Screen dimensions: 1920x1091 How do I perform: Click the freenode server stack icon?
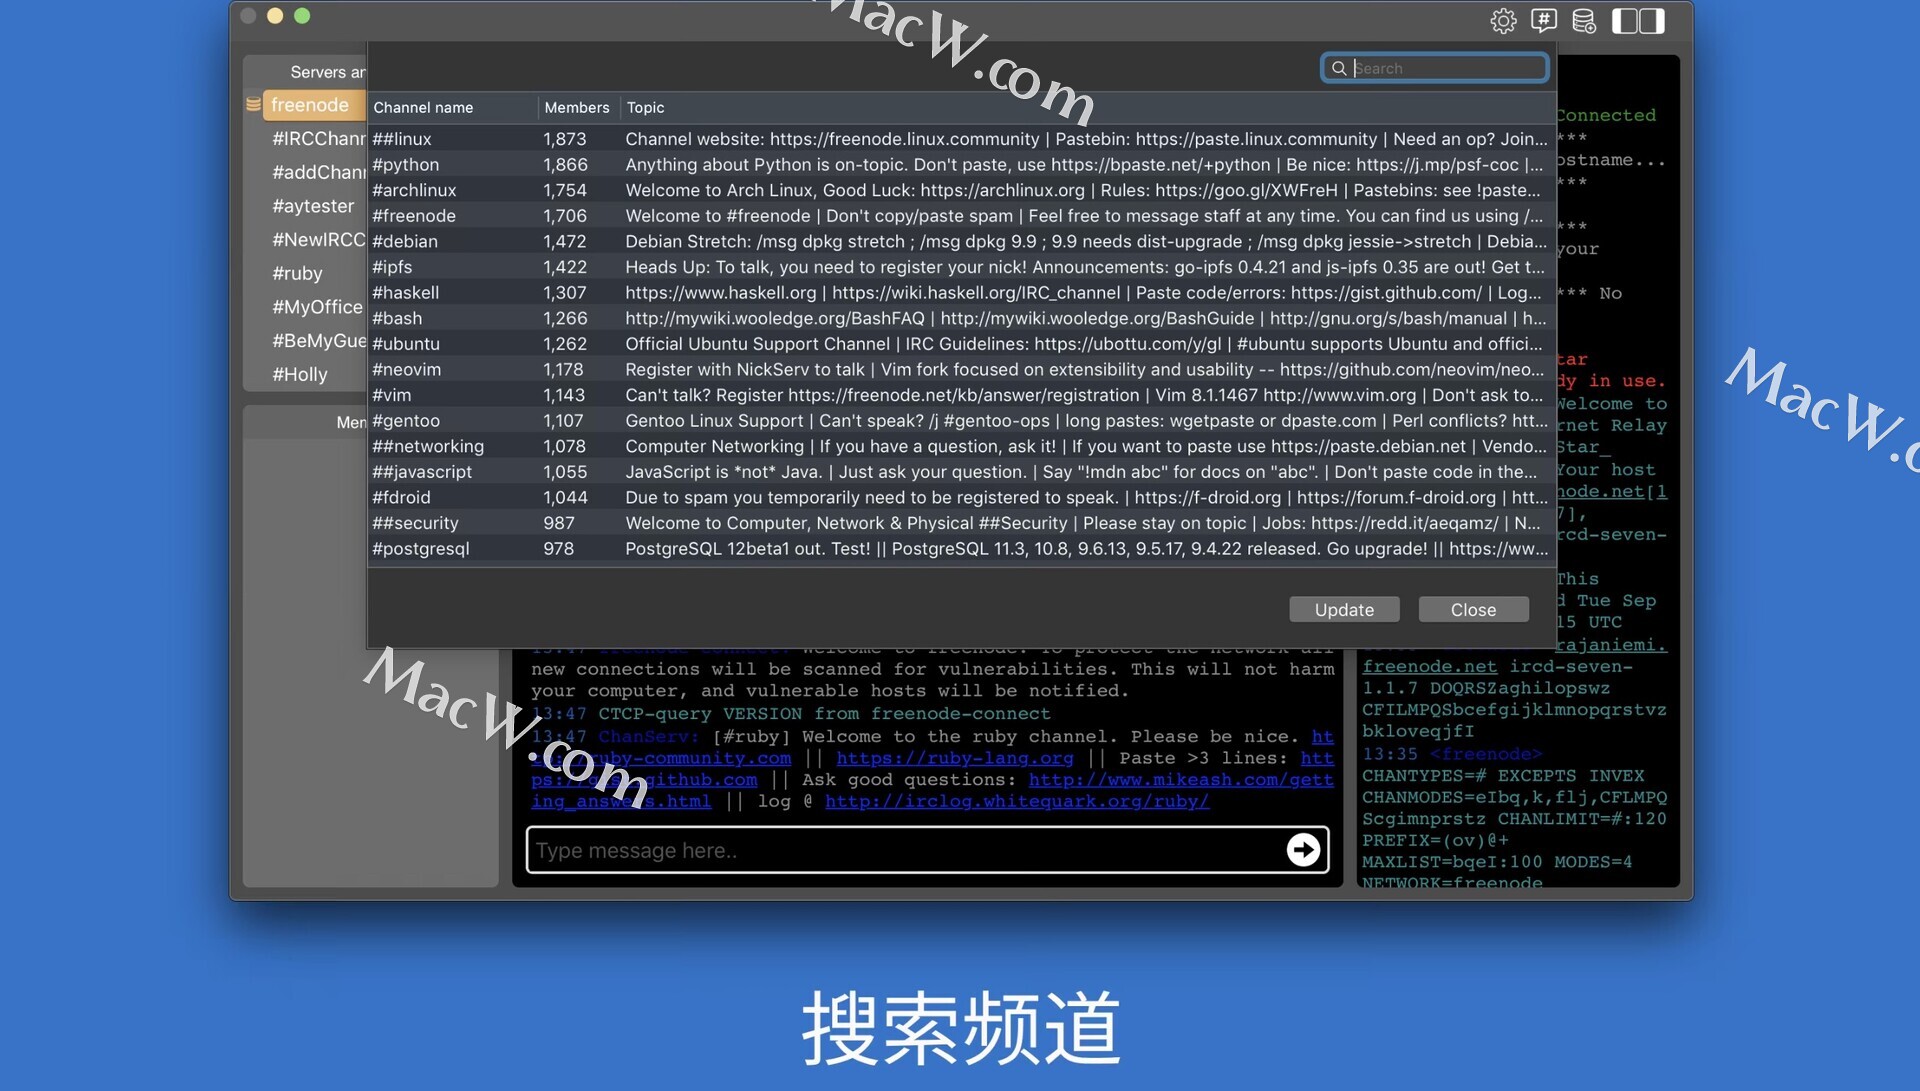click(x=253, y=105)
